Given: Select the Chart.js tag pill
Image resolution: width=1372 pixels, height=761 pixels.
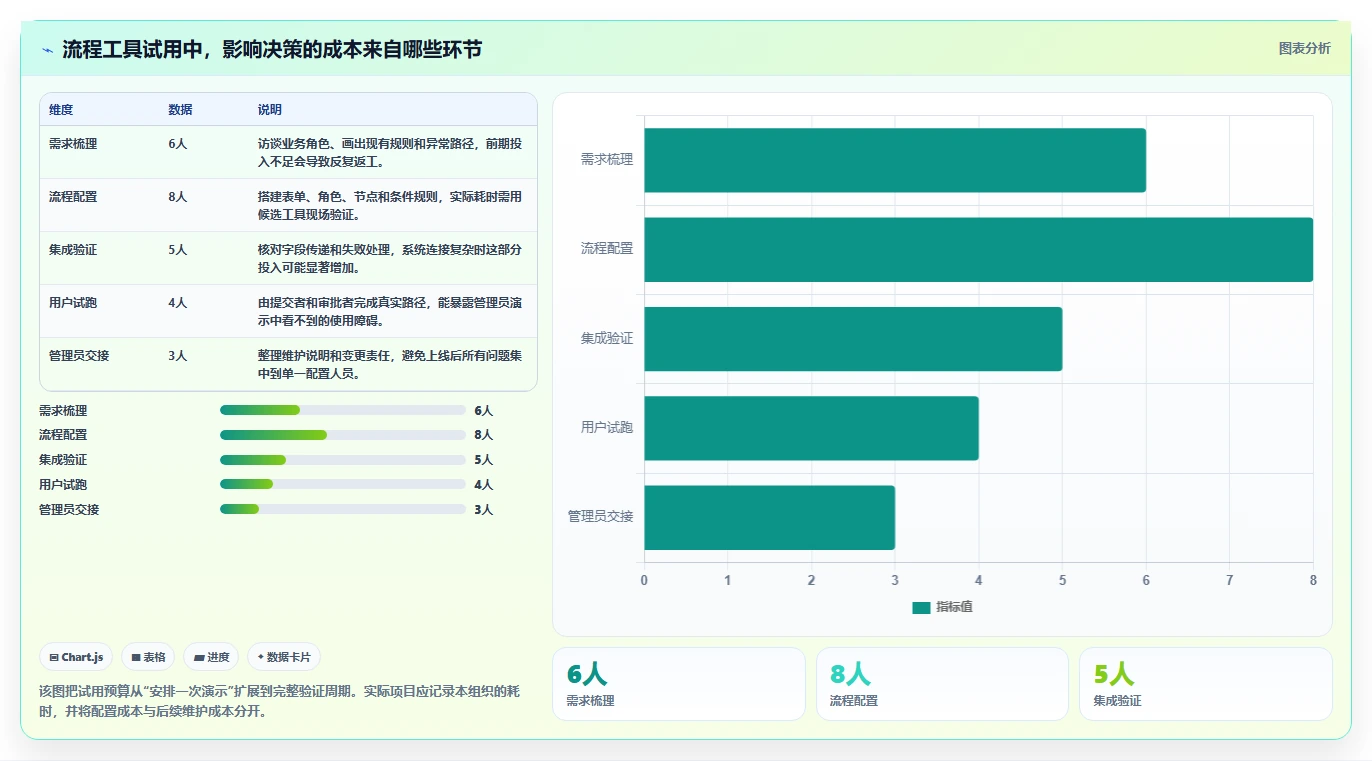Looking at the screenshot, I should click(76, 657).
